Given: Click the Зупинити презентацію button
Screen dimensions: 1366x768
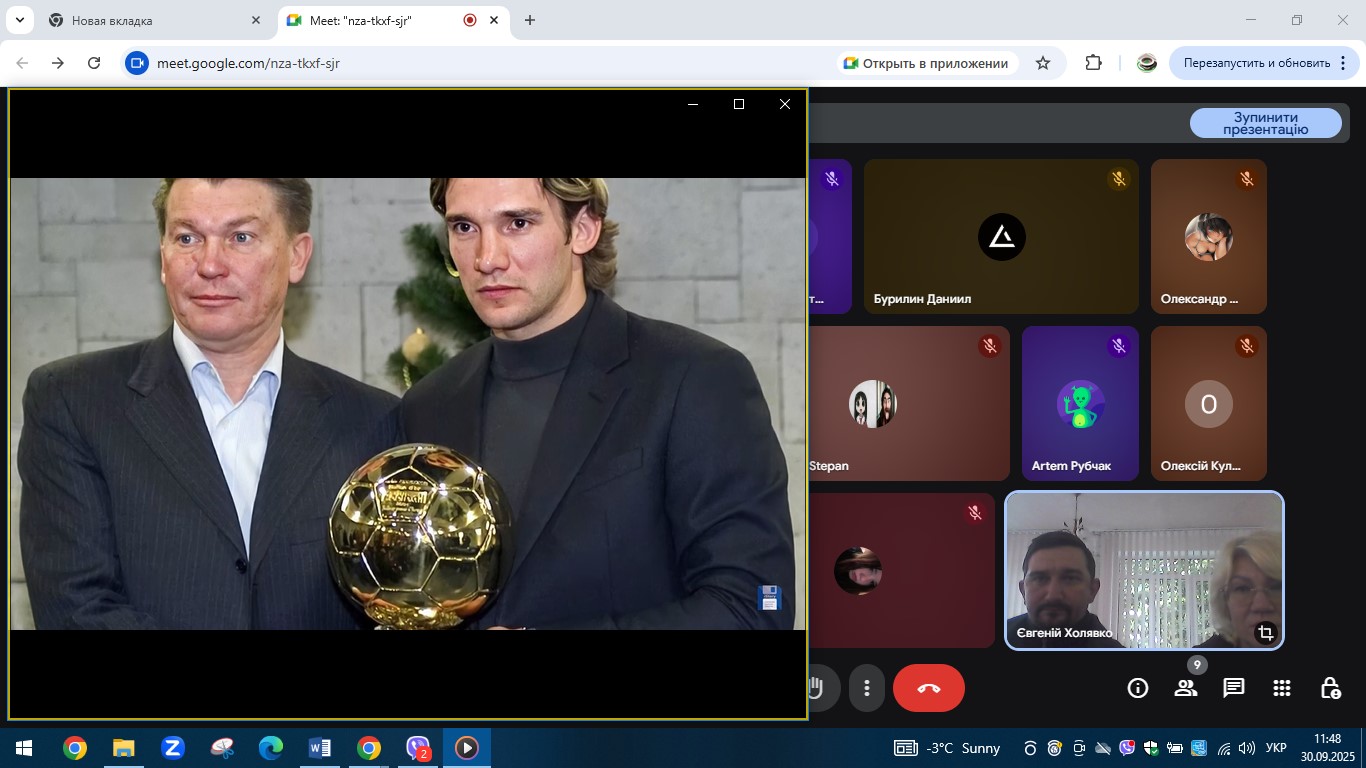Looking at the screenshot, I should (x=1265, y=123).
